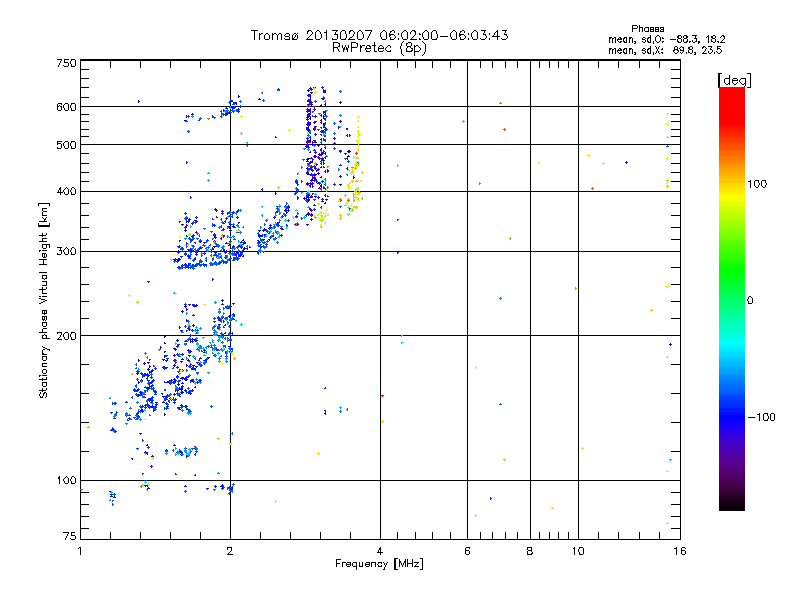Click y-axis tick label '750'
Screen dimensions: 800x600
66,63
